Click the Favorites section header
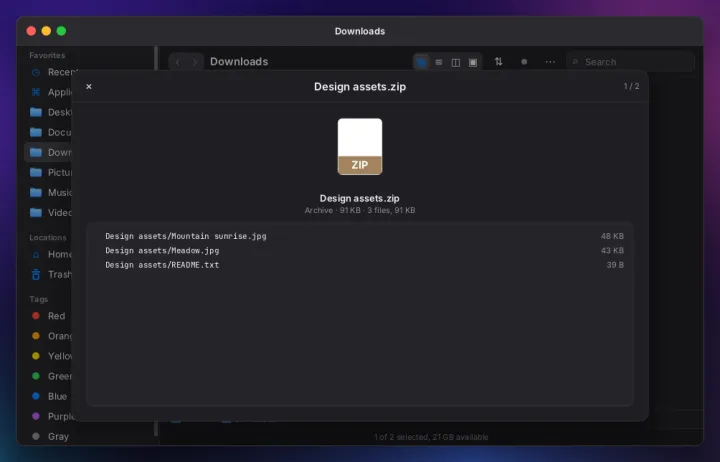 click(47, 55)
